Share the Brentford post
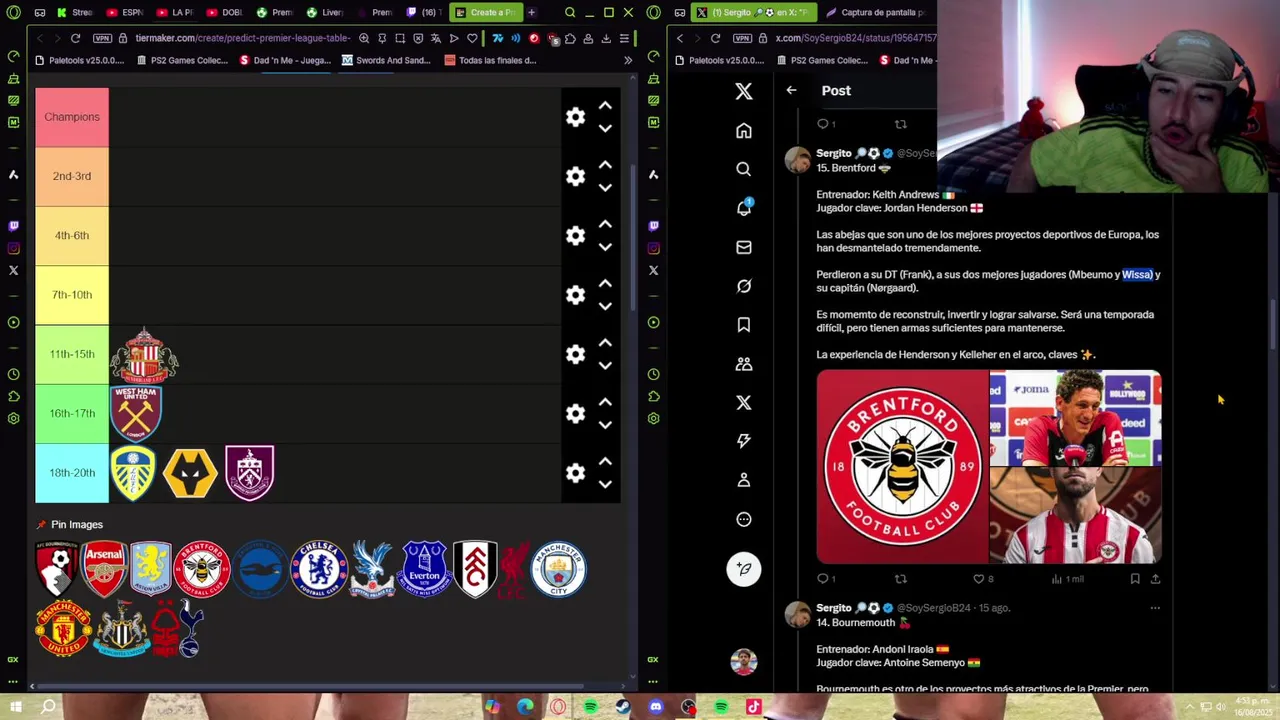 point(1155,578)
